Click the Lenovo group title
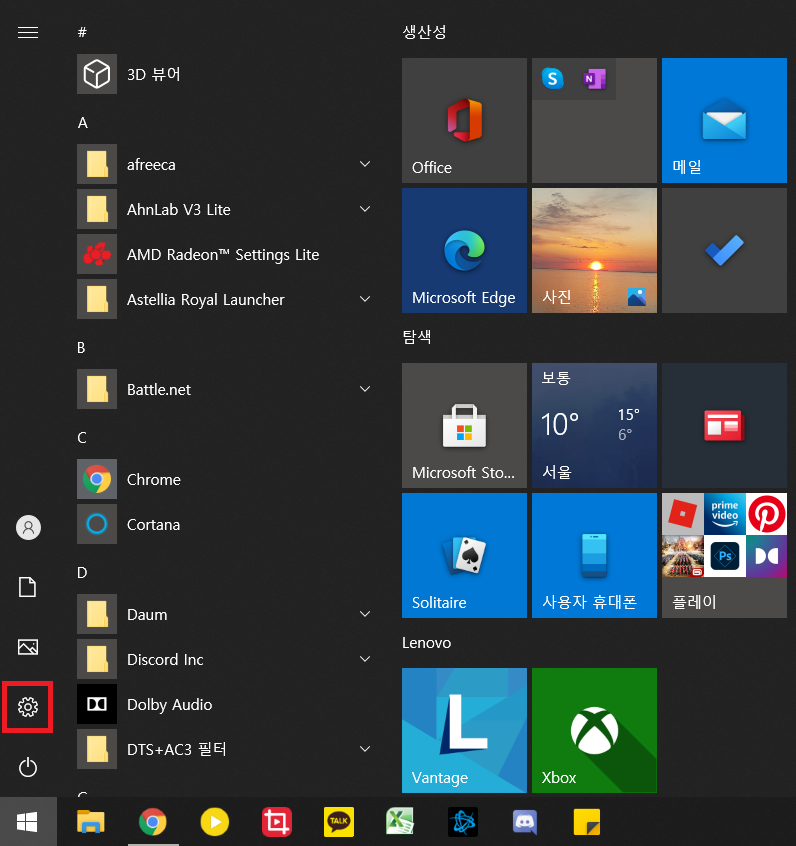 (x=426, y=643)
